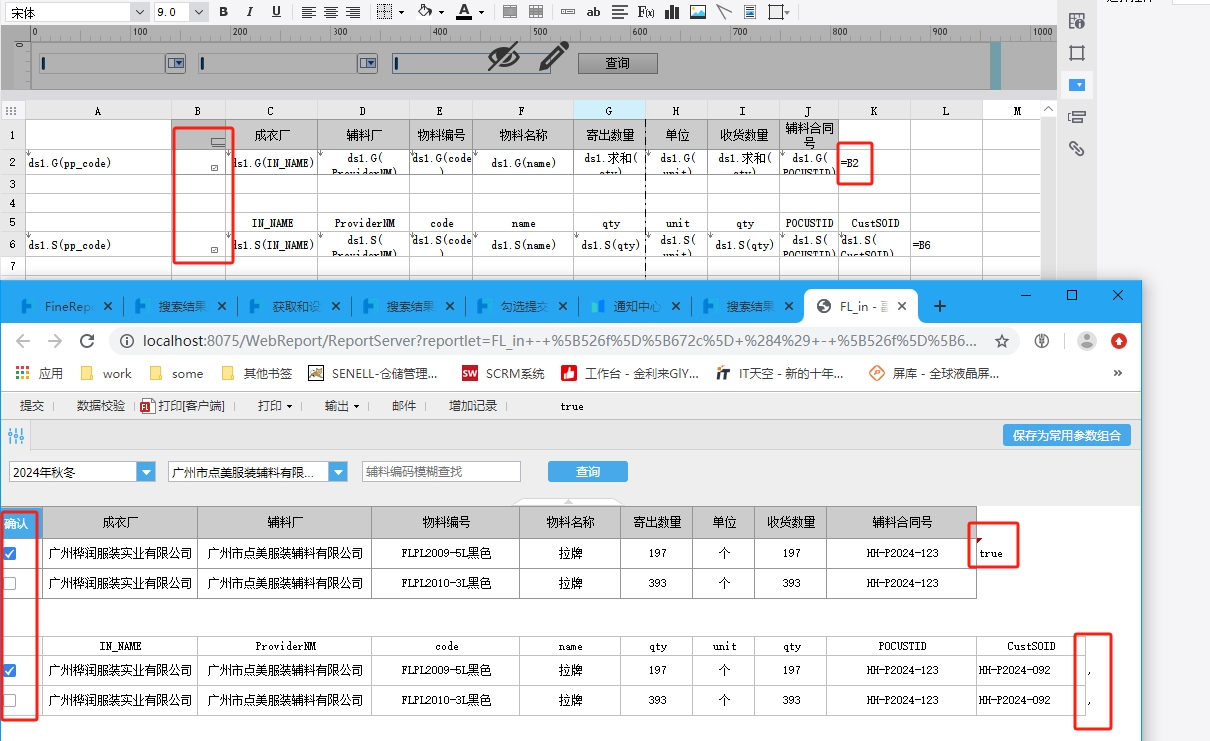Image resolution: width=1210 pixels, height=741 pixels.
Task: Click 打印[客户端] client print button
Action: tap(182, 406)
